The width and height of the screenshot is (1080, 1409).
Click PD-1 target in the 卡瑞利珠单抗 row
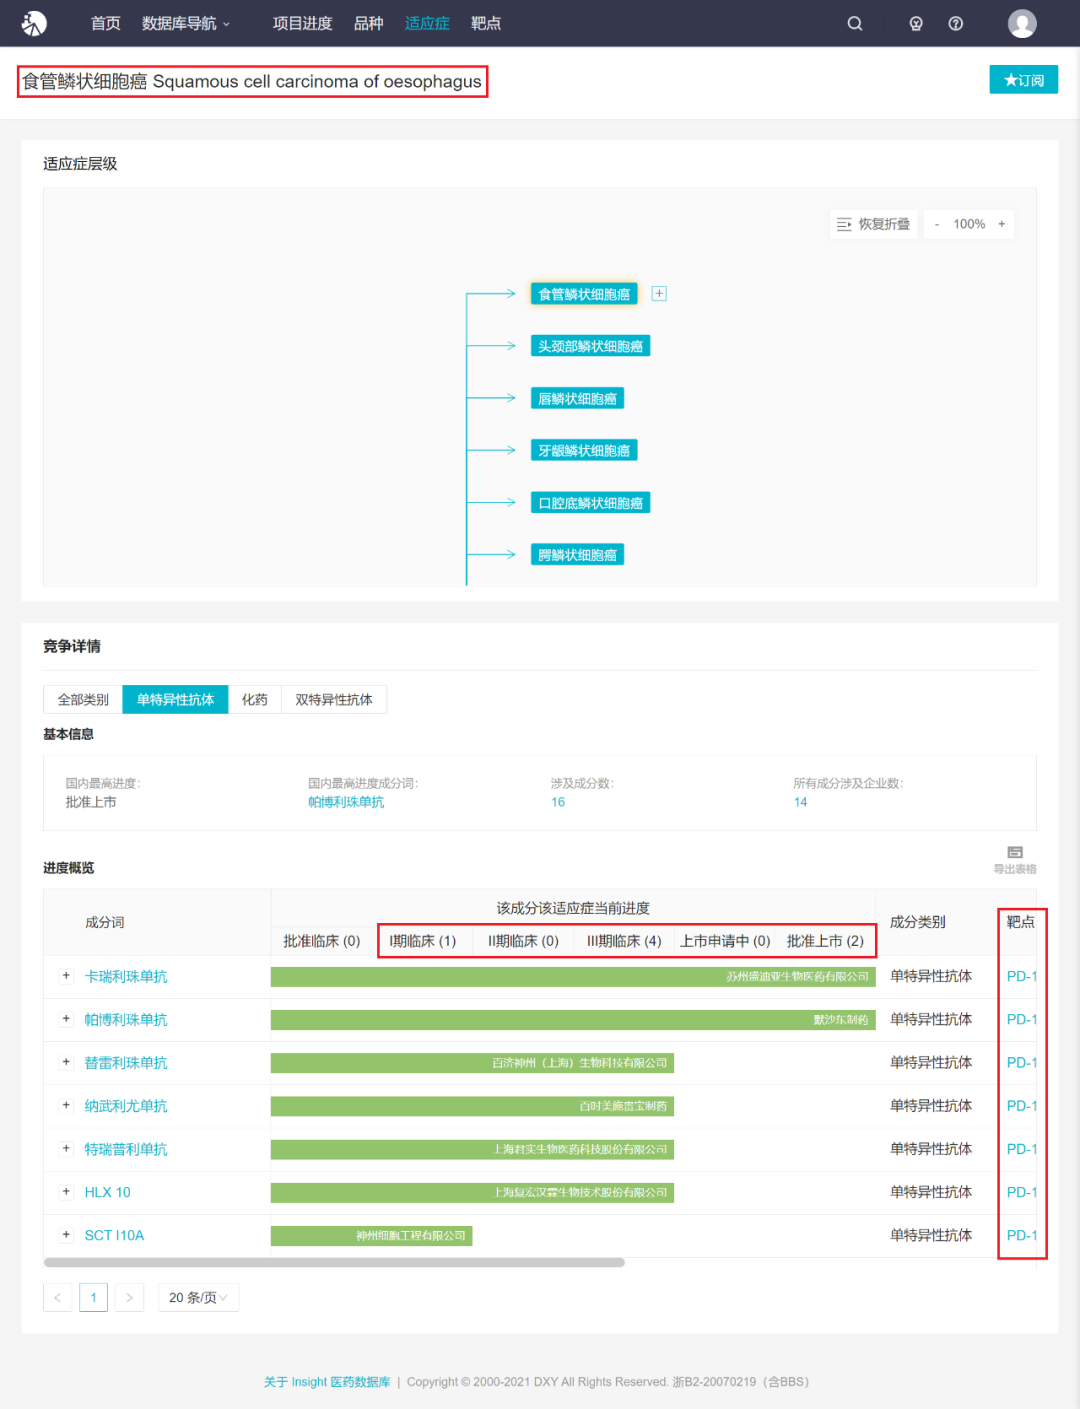click(x=1021, y=976)
